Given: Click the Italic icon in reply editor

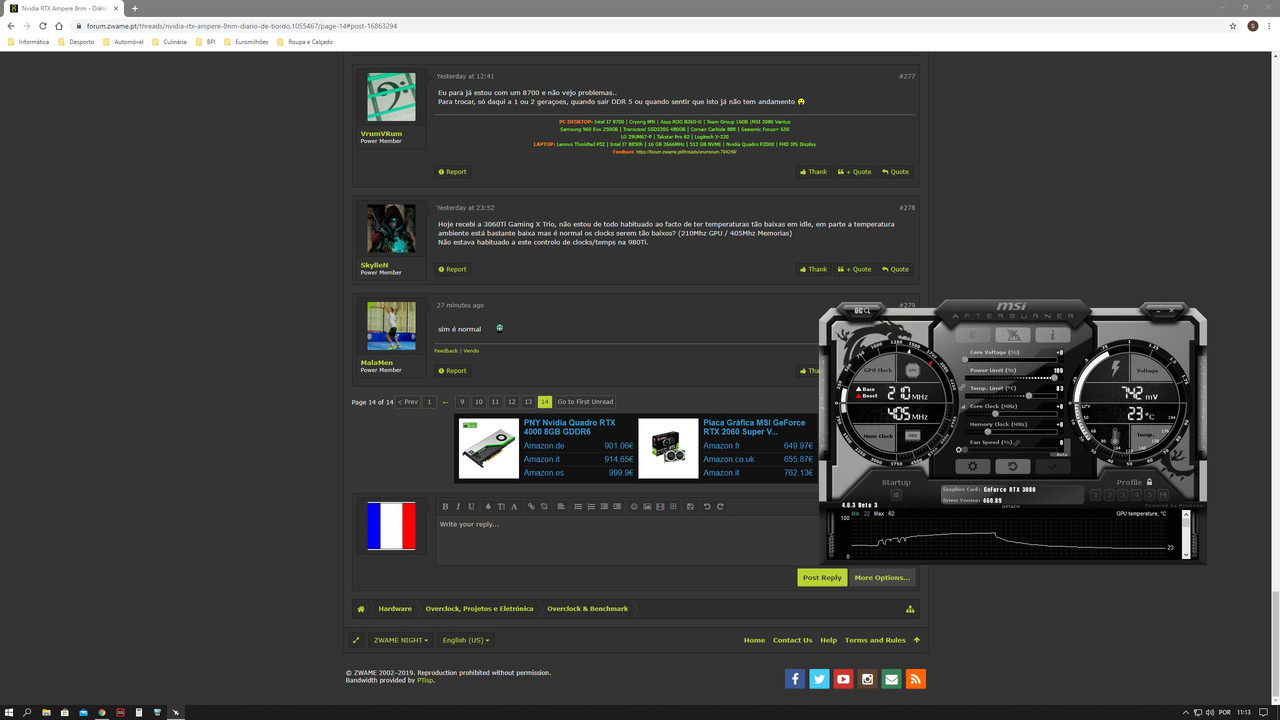Looking at the screenshot, I should [458, 506].
